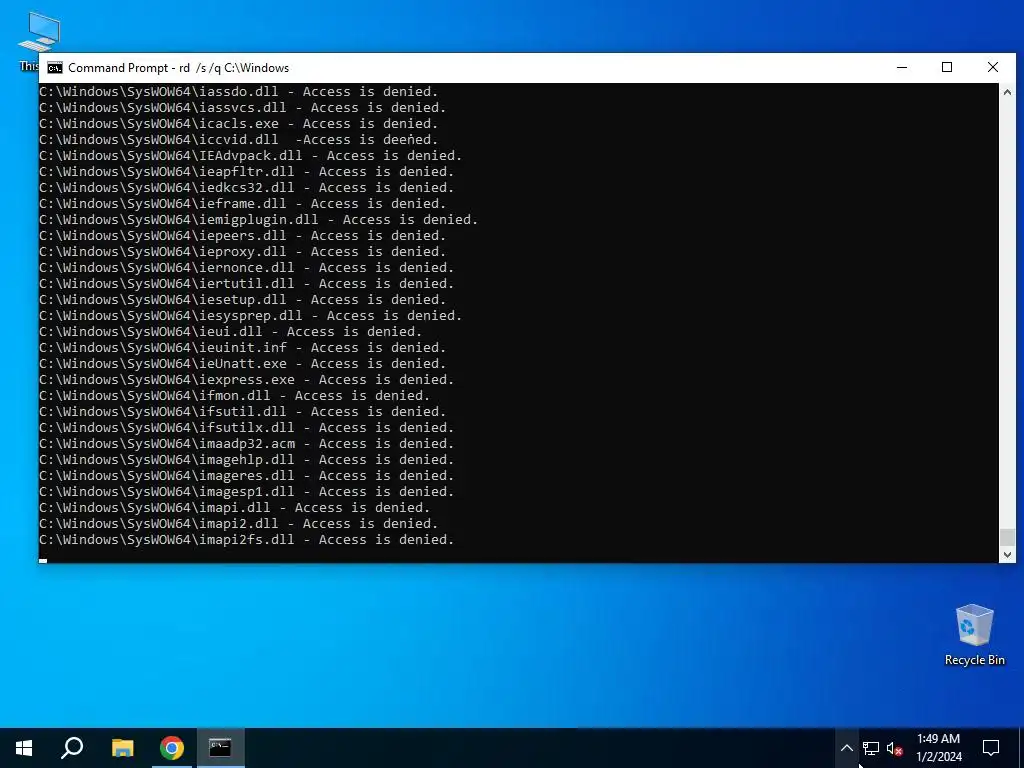1024x768 pixels.
Task: Launch File Explorer from taskbar
Action: coord(122,748)
